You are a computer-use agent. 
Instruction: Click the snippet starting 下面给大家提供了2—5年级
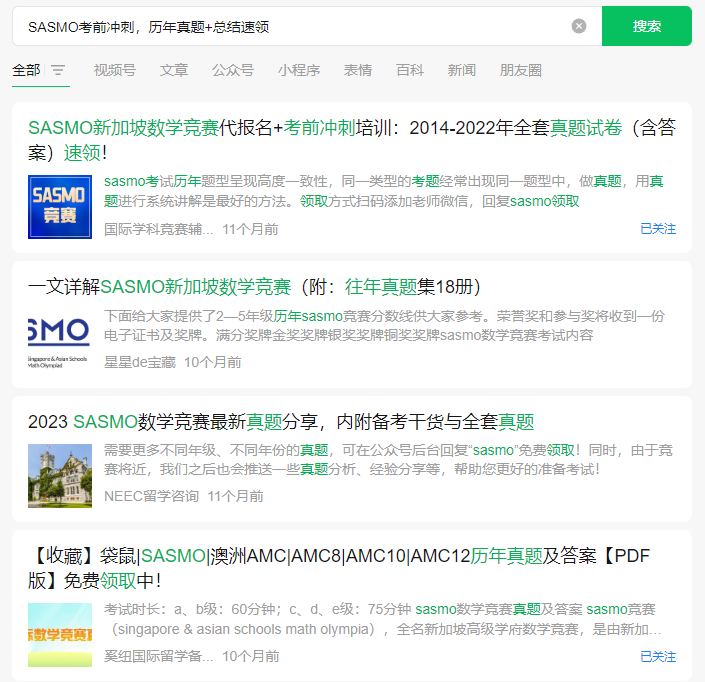(x=384, y=325)
